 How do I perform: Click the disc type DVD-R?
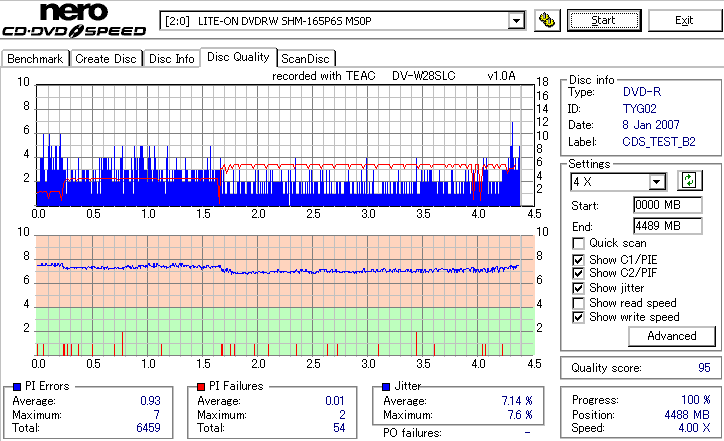tap(642, 92)
